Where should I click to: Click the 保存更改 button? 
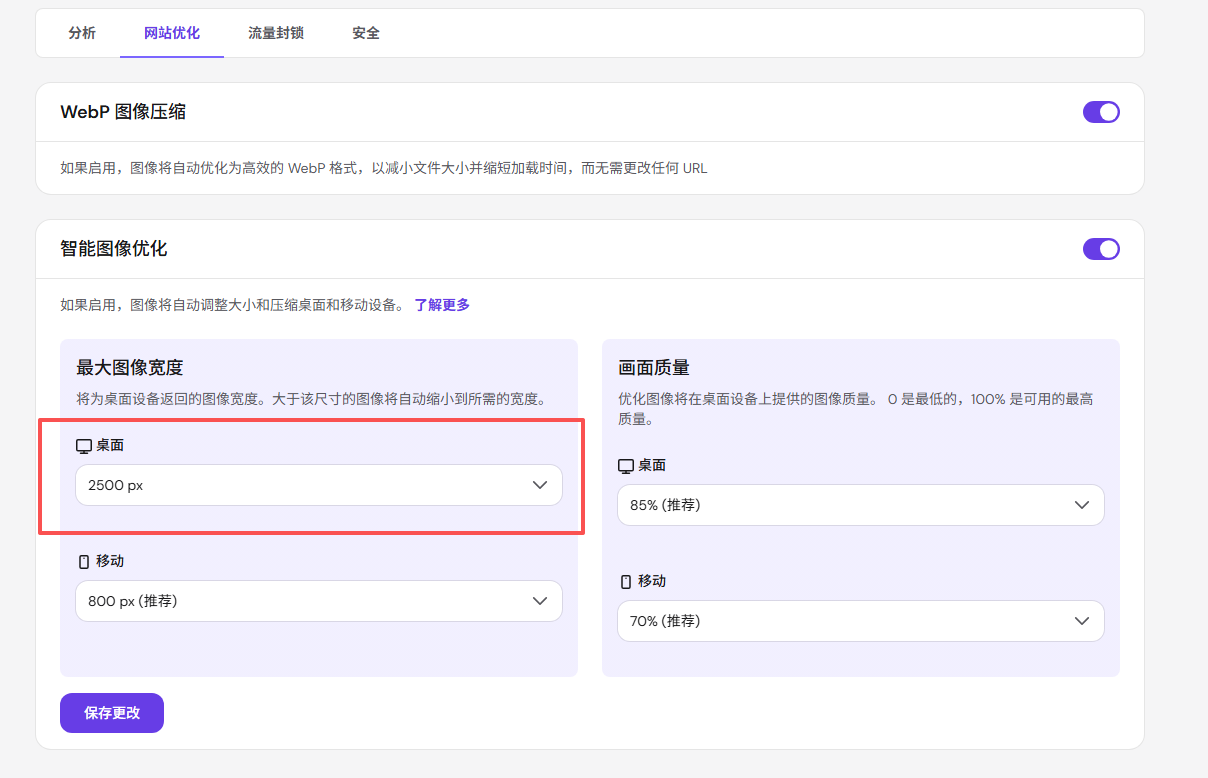[112, 713]
